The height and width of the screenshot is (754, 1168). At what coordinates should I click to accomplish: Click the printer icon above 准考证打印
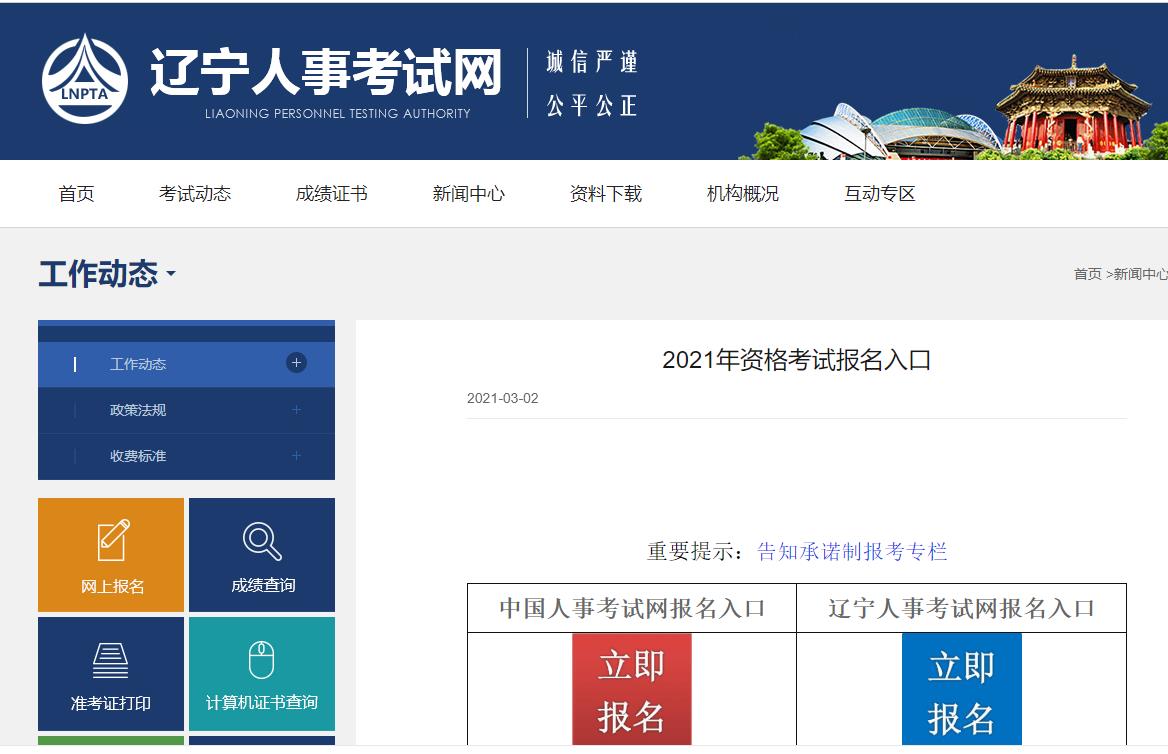[110, 657]
